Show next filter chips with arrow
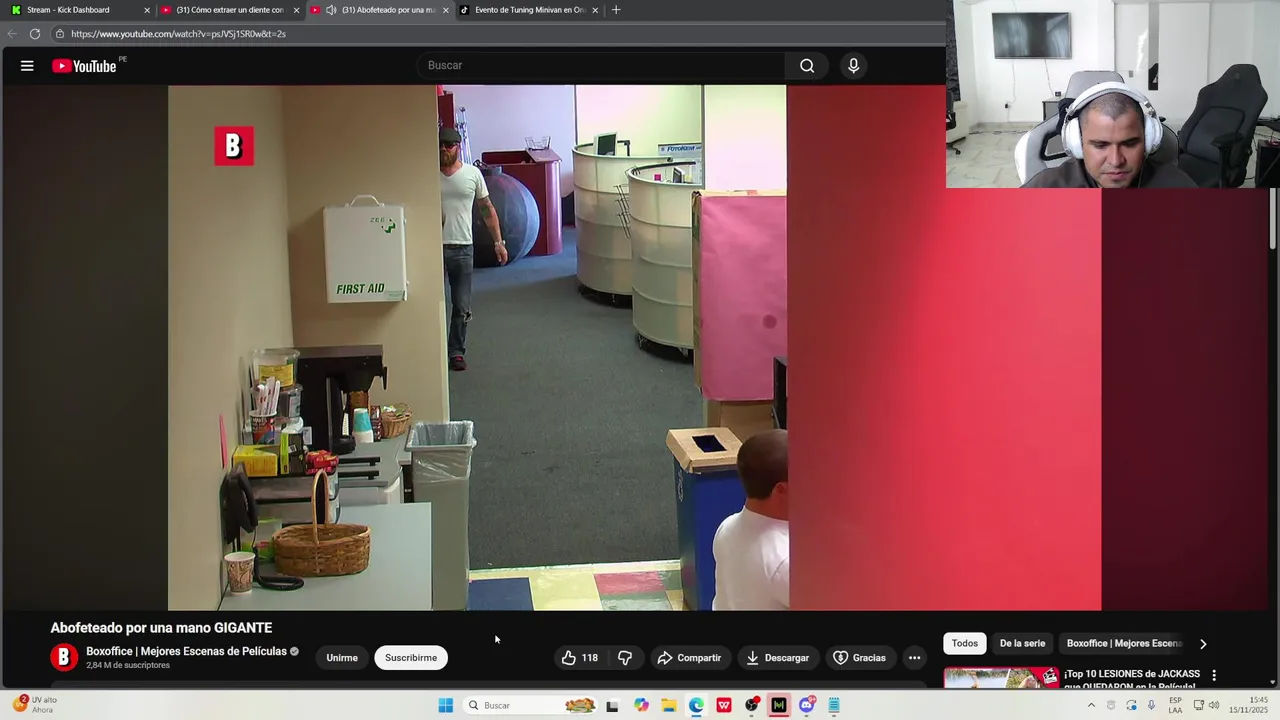This screenshot has height=720, width=1280. pos(1203,644)
